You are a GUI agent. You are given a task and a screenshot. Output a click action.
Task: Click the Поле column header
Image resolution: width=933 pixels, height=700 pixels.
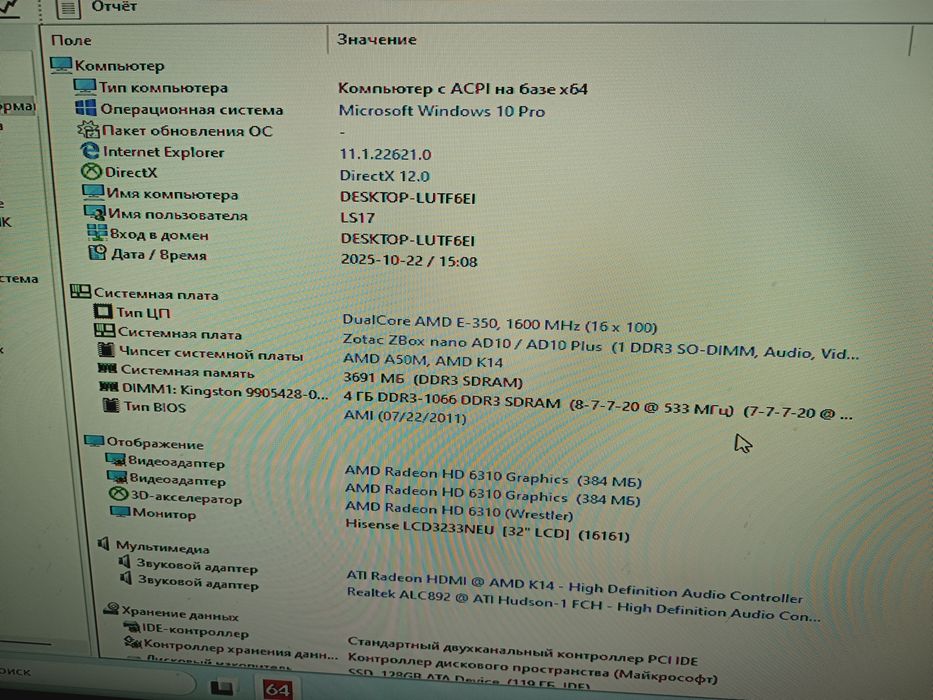(71, 40)
